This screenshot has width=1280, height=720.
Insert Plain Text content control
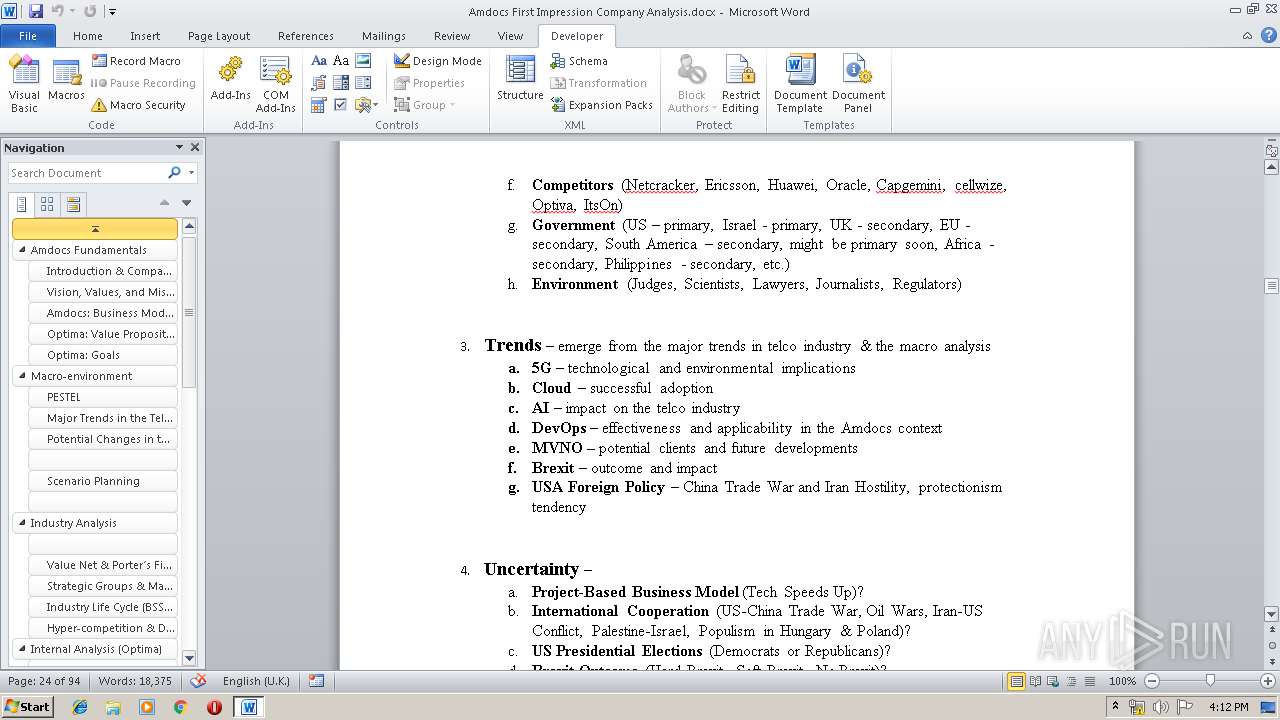[x=341, y=61]
